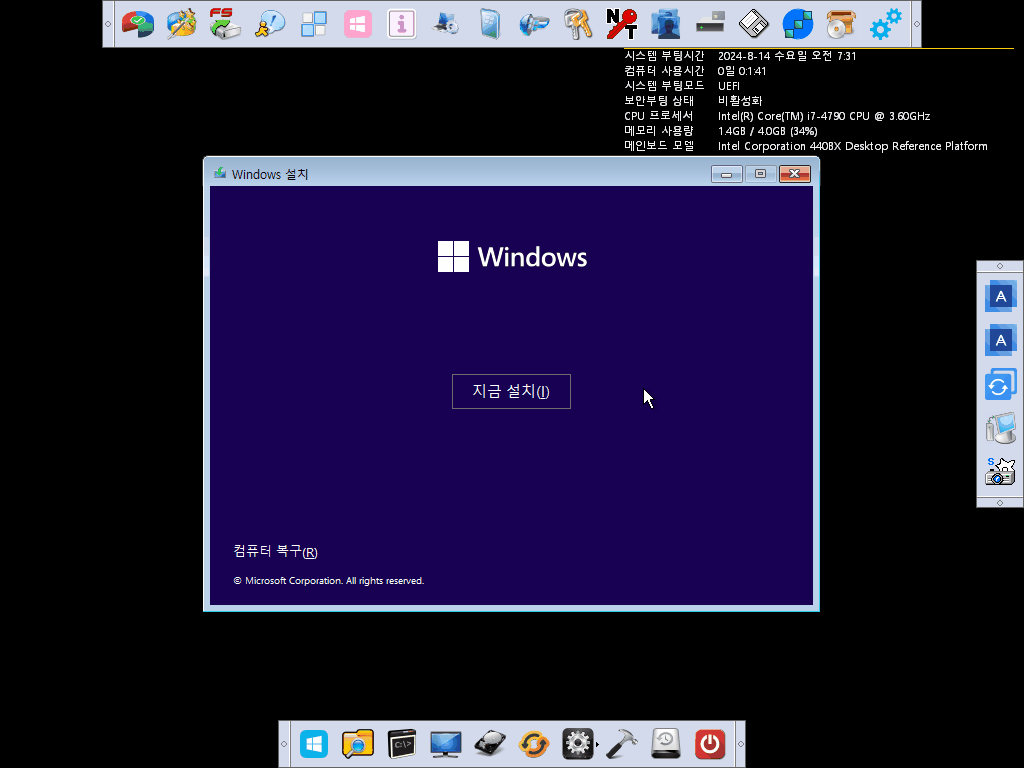
Task: Minimize the Windows 설치 window
Action: [727, 174]
